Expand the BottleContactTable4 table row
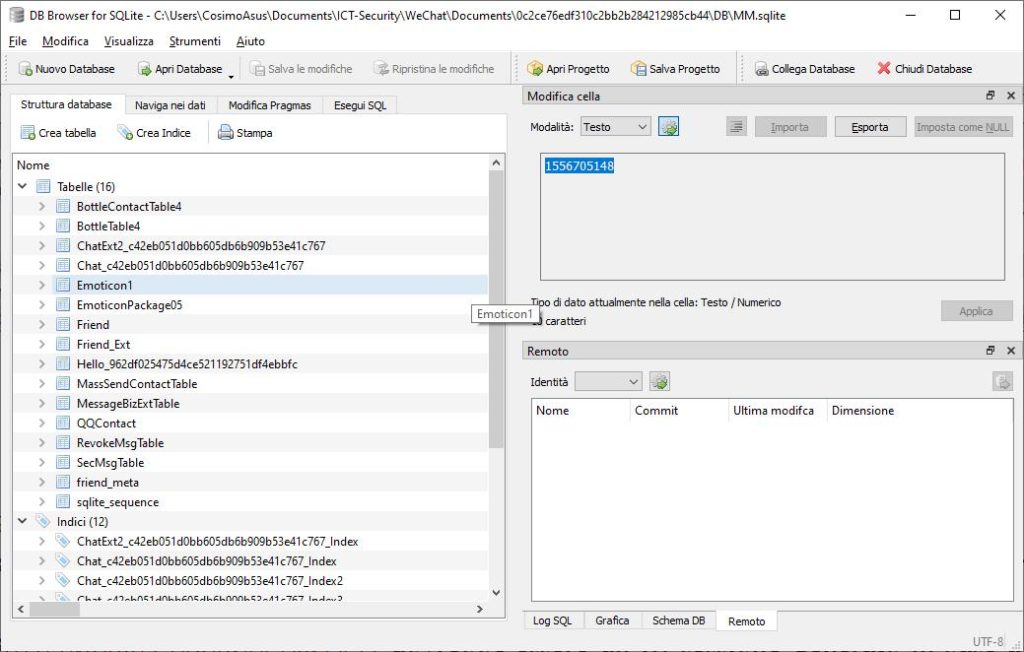The width and height of the screenshot is (1024, 652). coord(42,206)
